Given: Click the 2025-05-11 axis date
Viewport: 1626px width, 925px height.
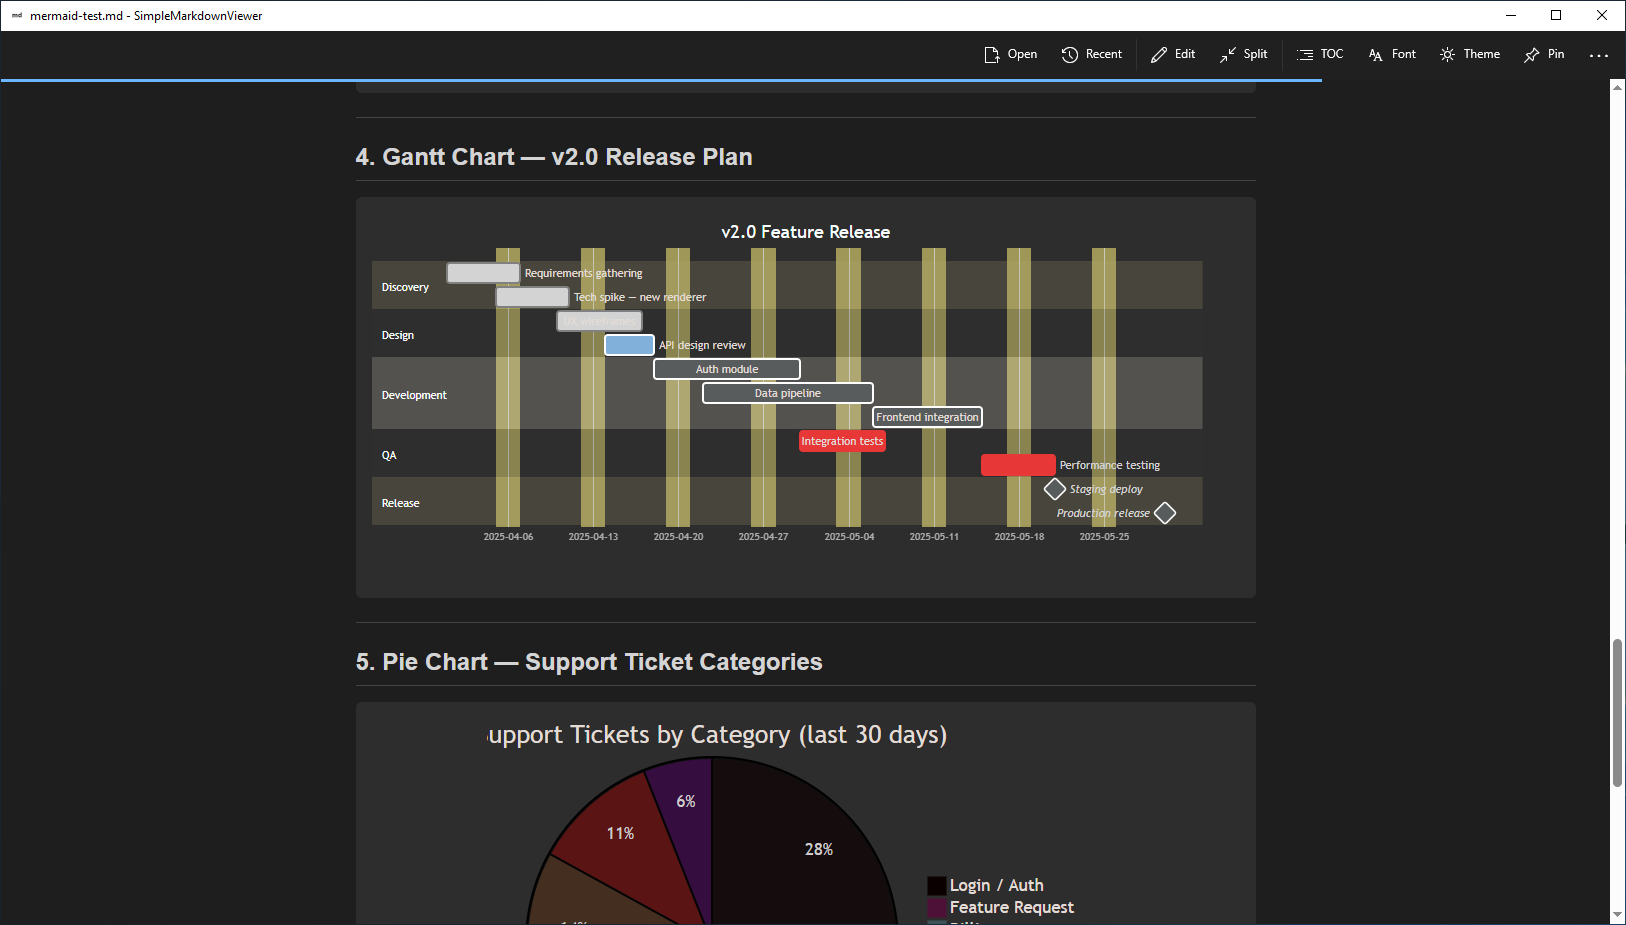Looking at the screenshot, I should 934,537.
